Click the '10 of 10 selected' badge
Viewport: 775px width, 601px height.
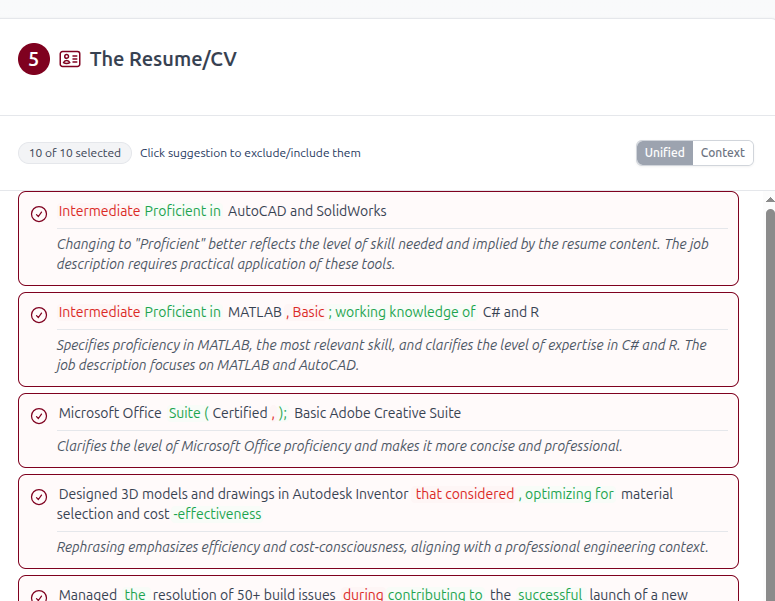75,153
